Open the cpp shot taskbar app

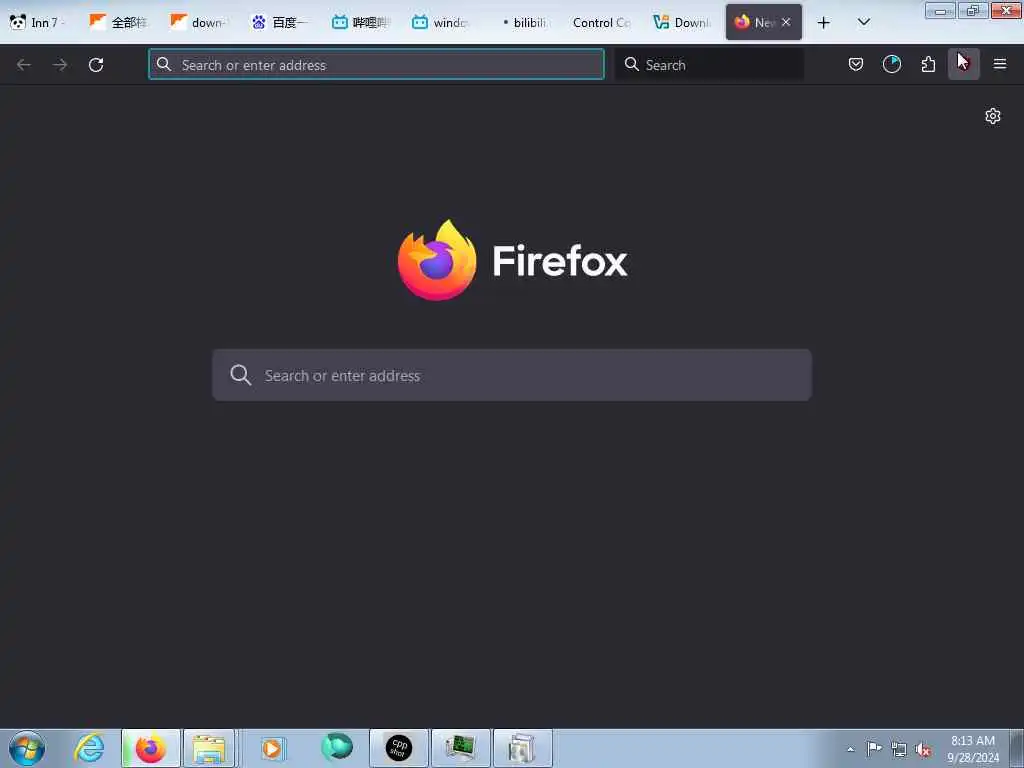399,748
